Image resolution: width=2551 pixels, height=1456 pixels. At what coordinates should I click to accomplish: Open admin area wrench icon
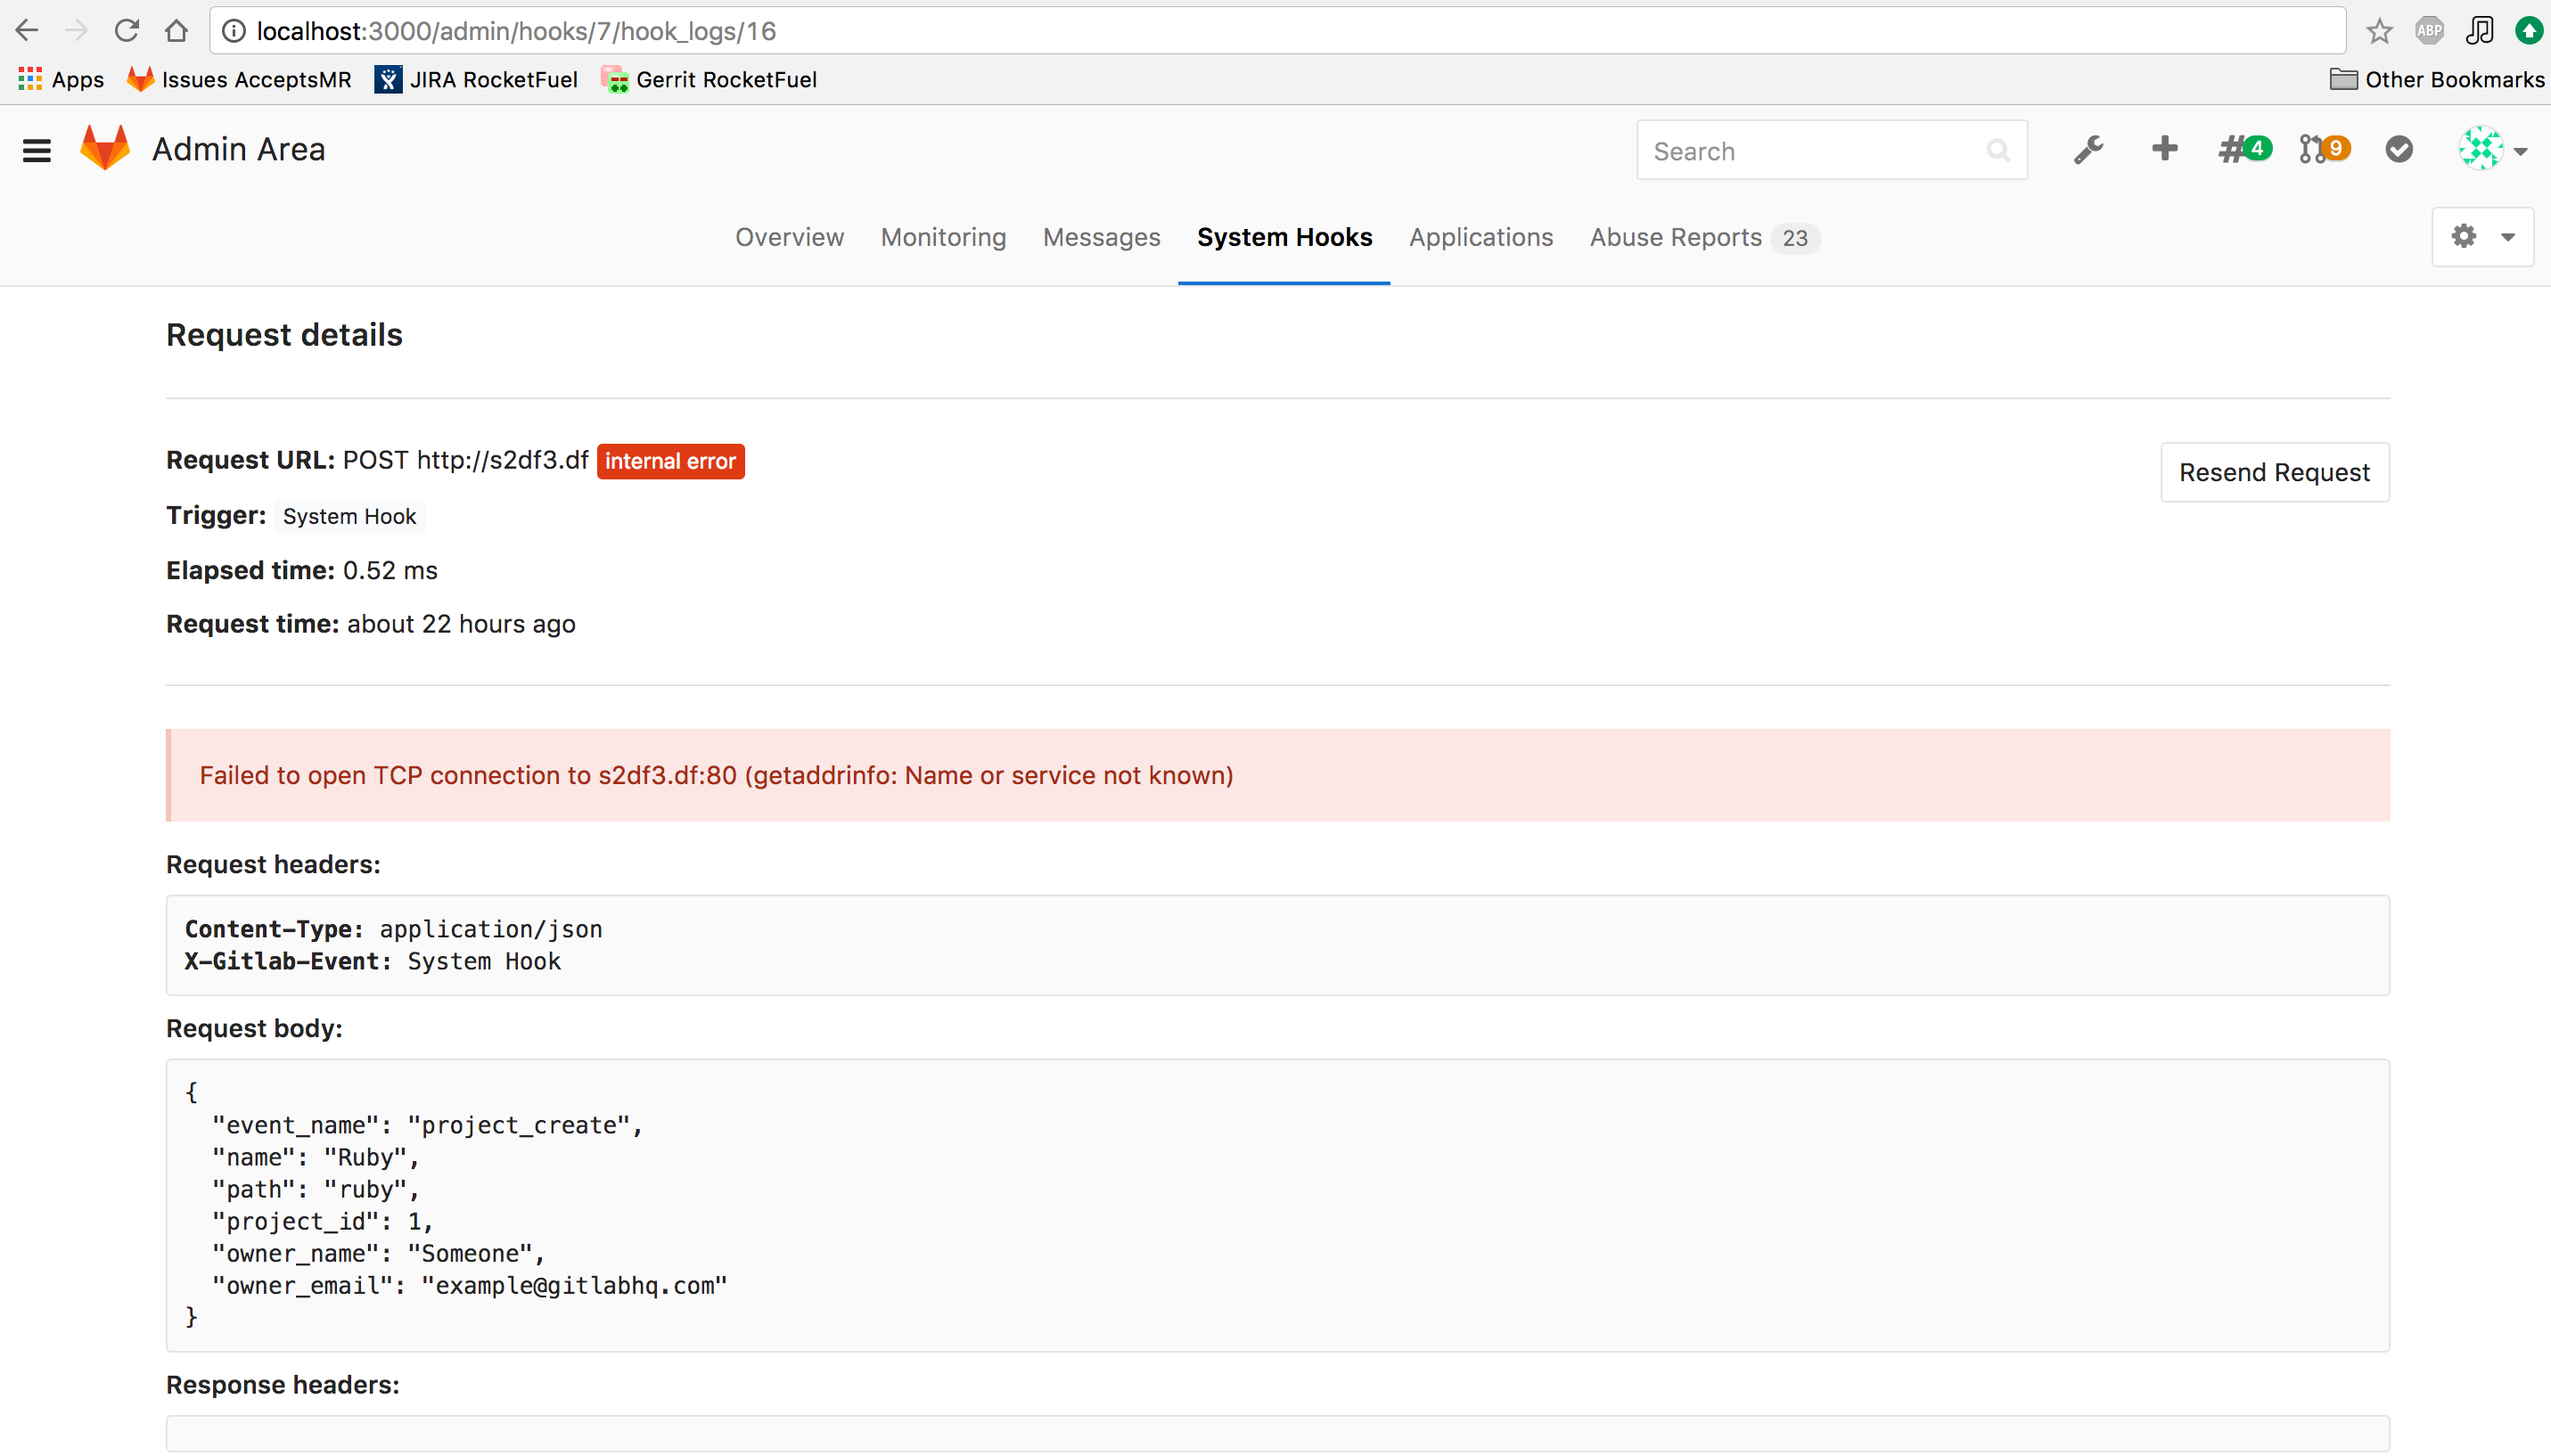(2088, 150)
